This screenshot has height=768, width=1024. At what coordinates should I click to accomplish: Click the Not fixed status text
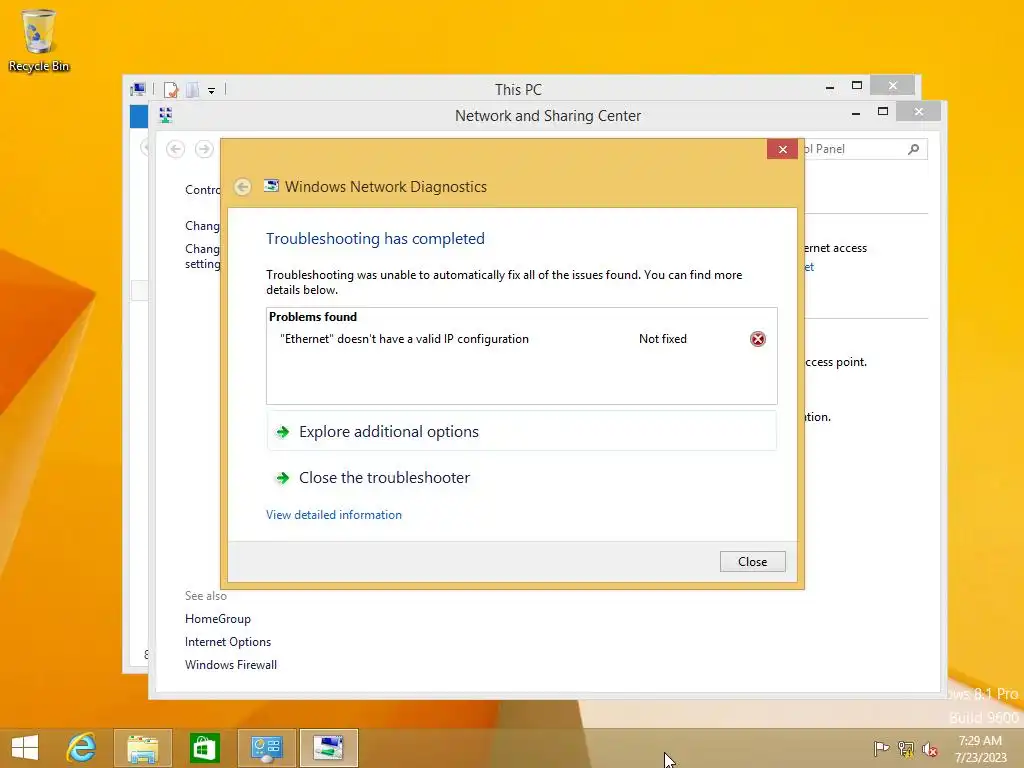[x=663, y=339]
